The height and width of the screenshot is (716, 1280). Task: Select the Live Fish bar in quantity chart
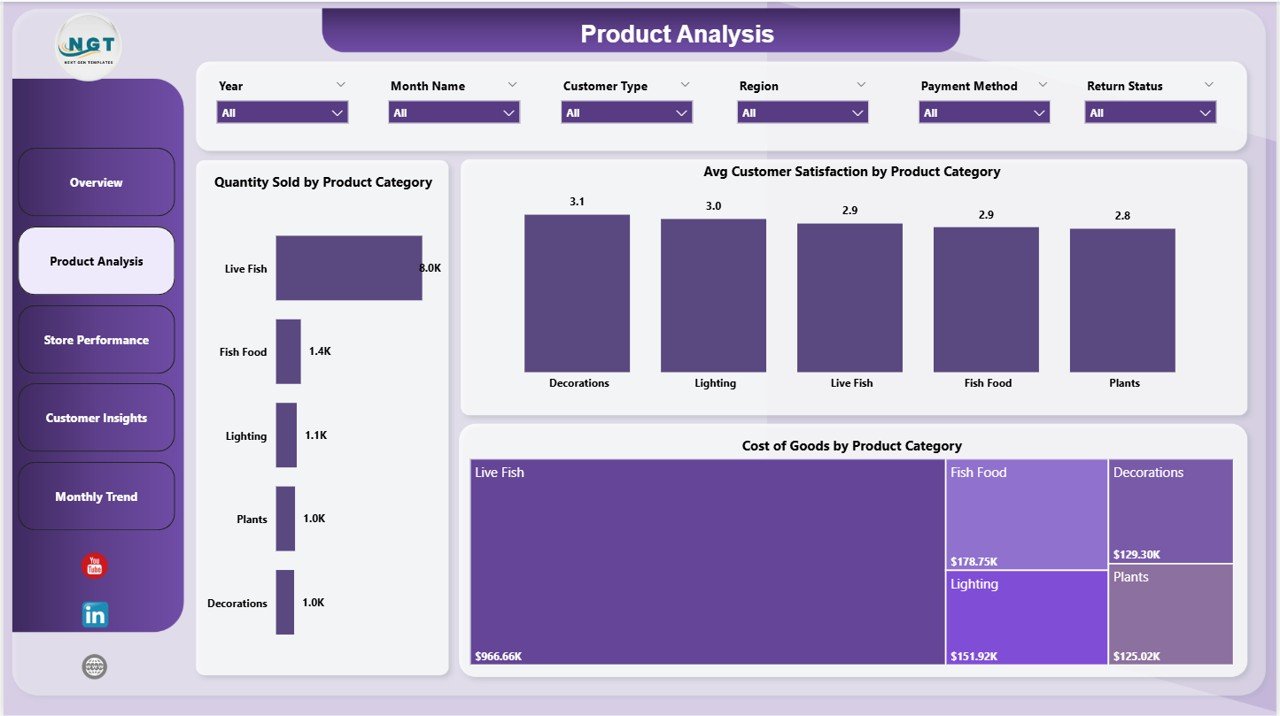[x=350, y=267]
